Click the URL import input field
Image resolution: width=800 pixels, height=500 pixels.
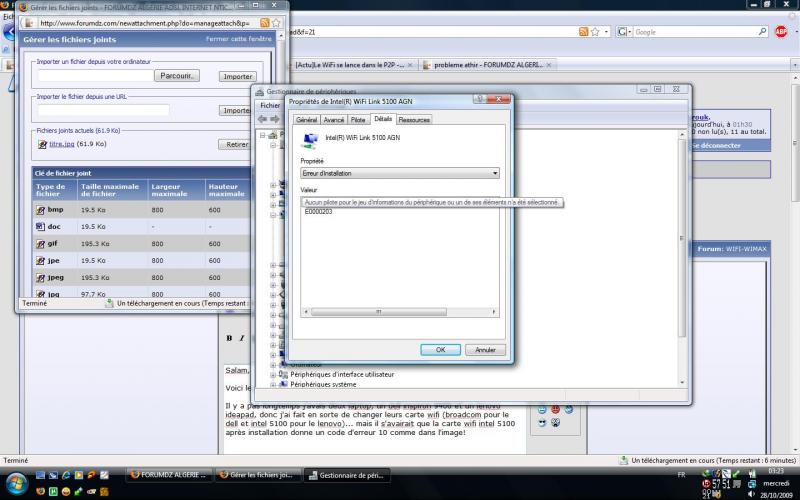coord(103,110)
